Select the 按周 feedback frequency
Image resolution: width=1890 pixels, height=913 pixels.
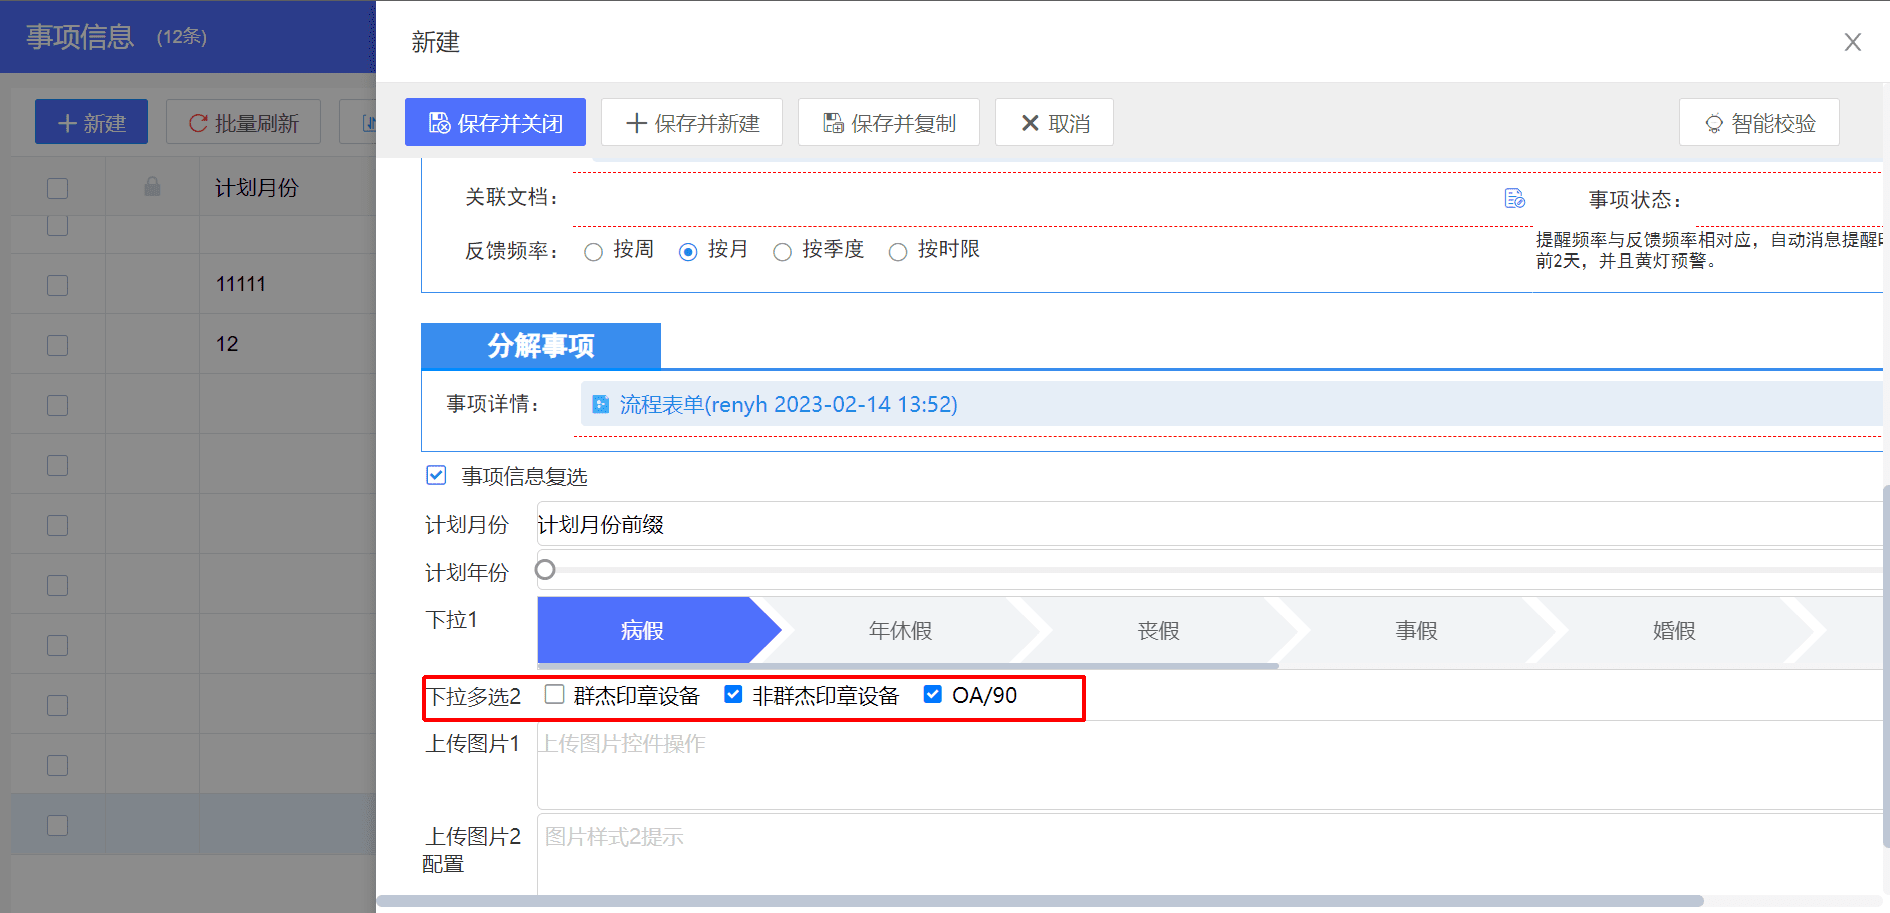(594, 251)
